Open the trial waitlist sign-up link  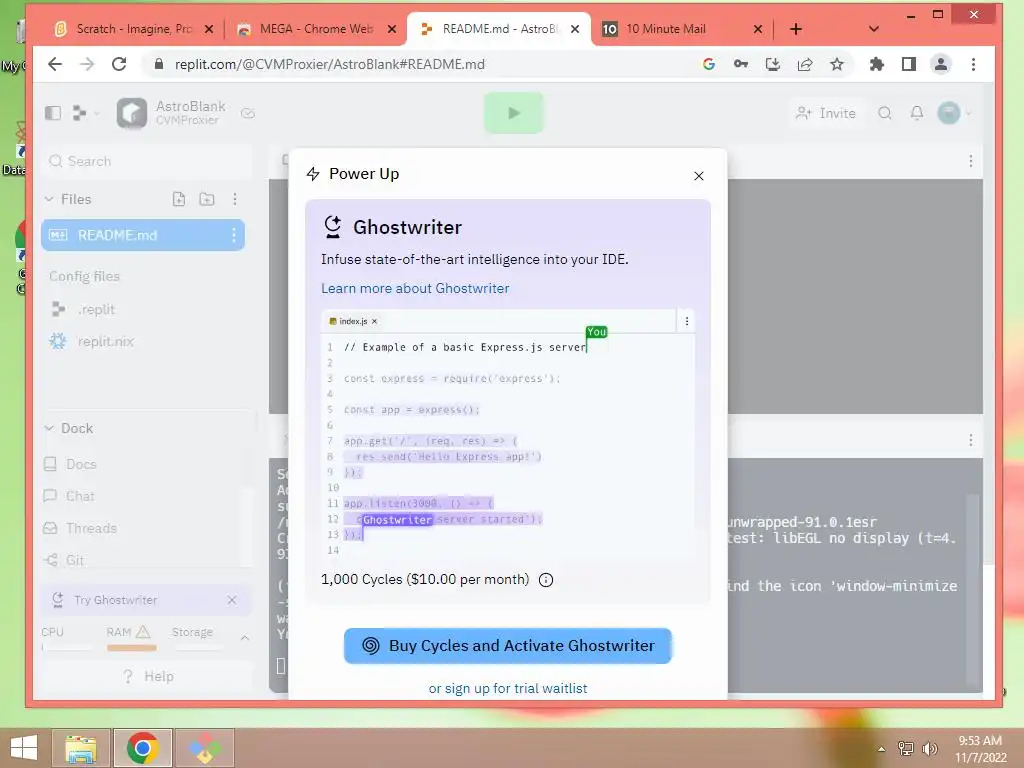[x=507, y=688]
